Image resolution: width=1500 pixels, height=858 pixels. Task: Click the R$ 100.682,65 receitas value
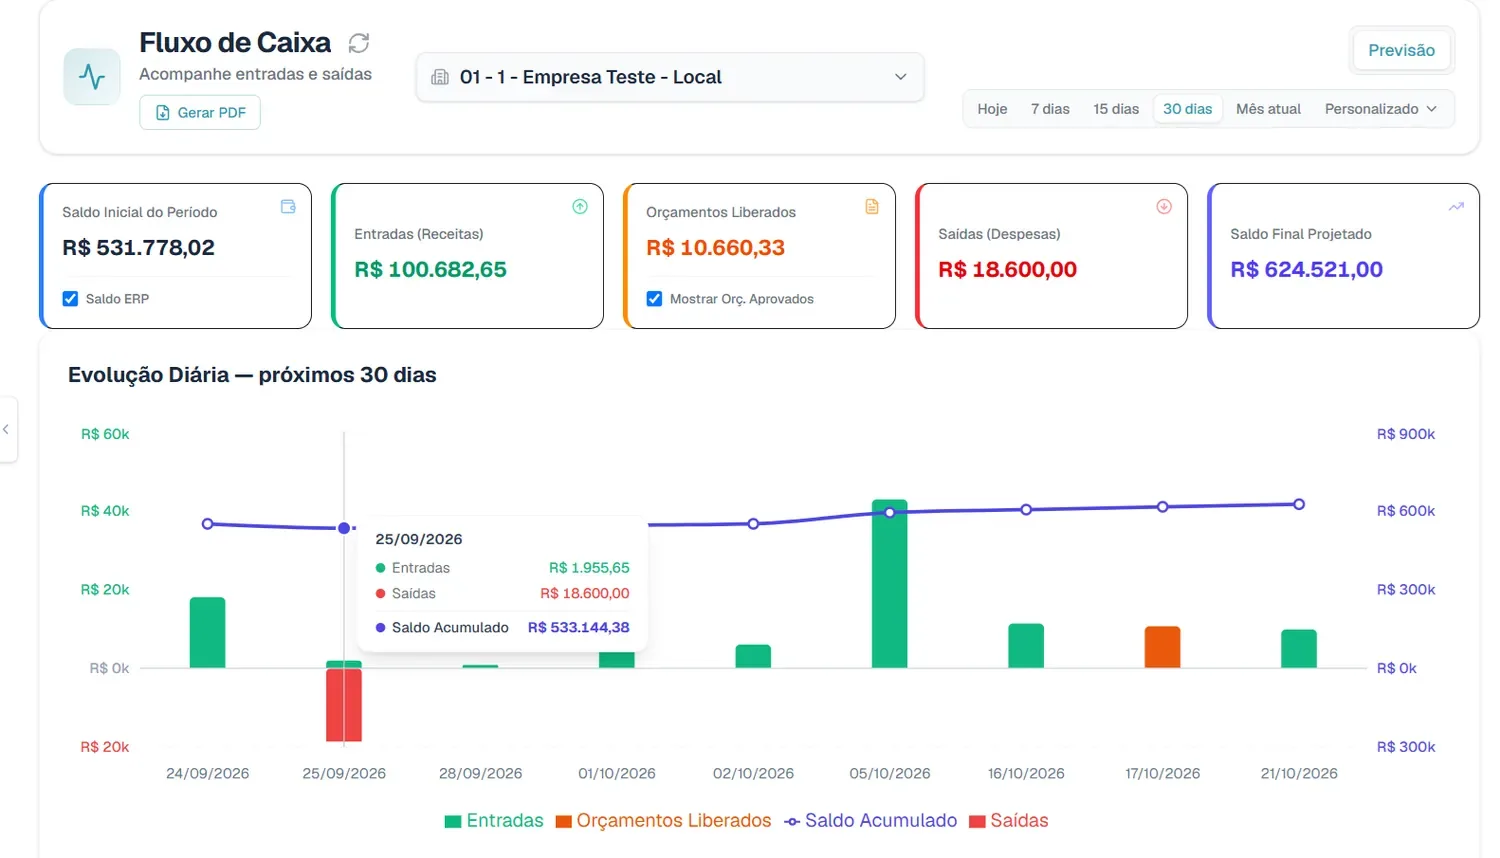pyautogui.click(x=430, y=270)
